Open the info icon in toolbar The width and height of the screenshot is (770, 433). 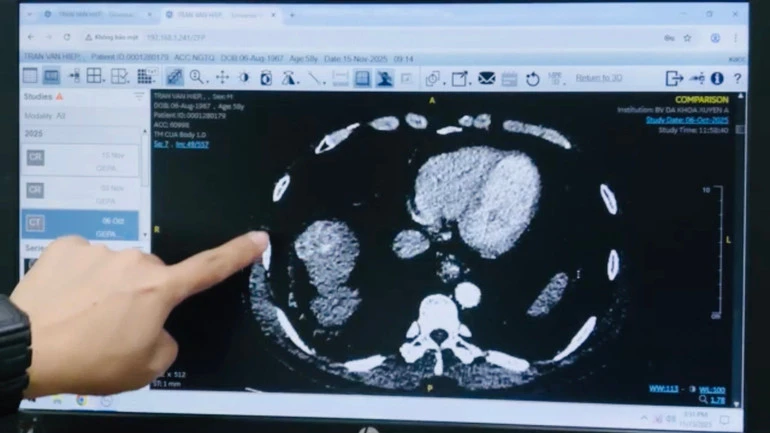[716, 78]
